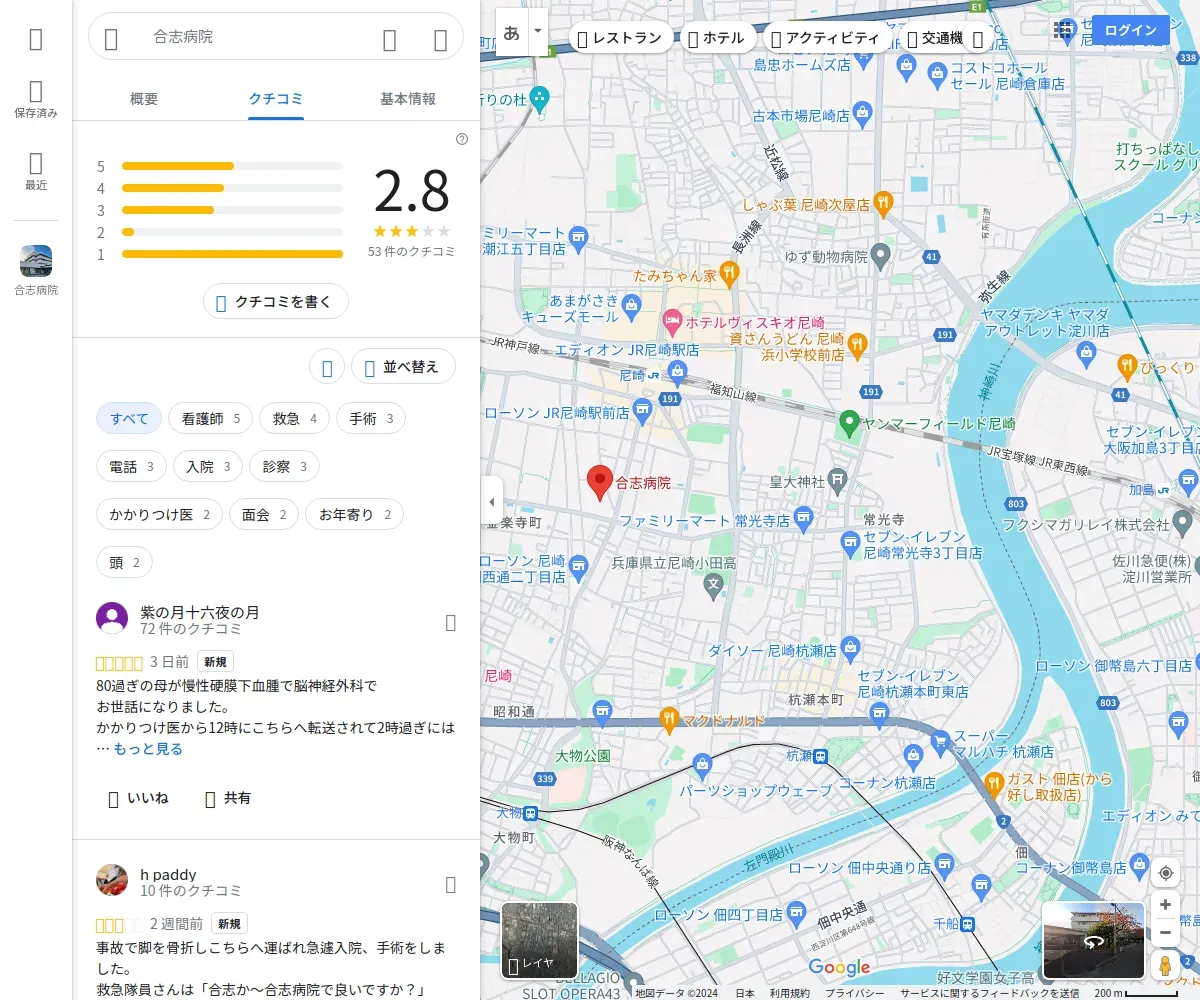Collapse the side panel arrow

click(x=491, y=500)
